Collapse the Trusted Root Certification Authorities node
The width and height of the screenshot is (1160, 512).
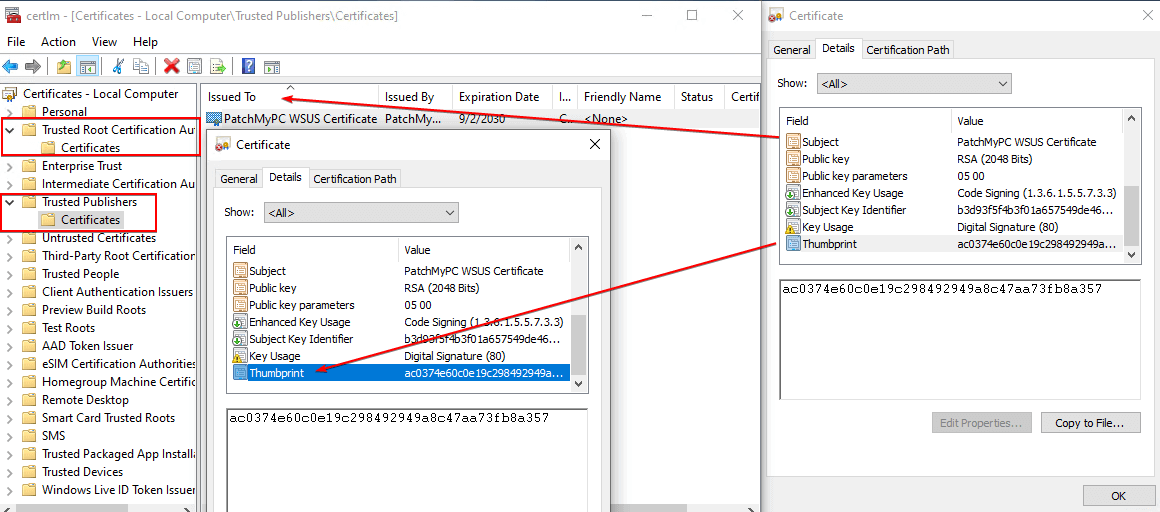click(x=10, y=130)
